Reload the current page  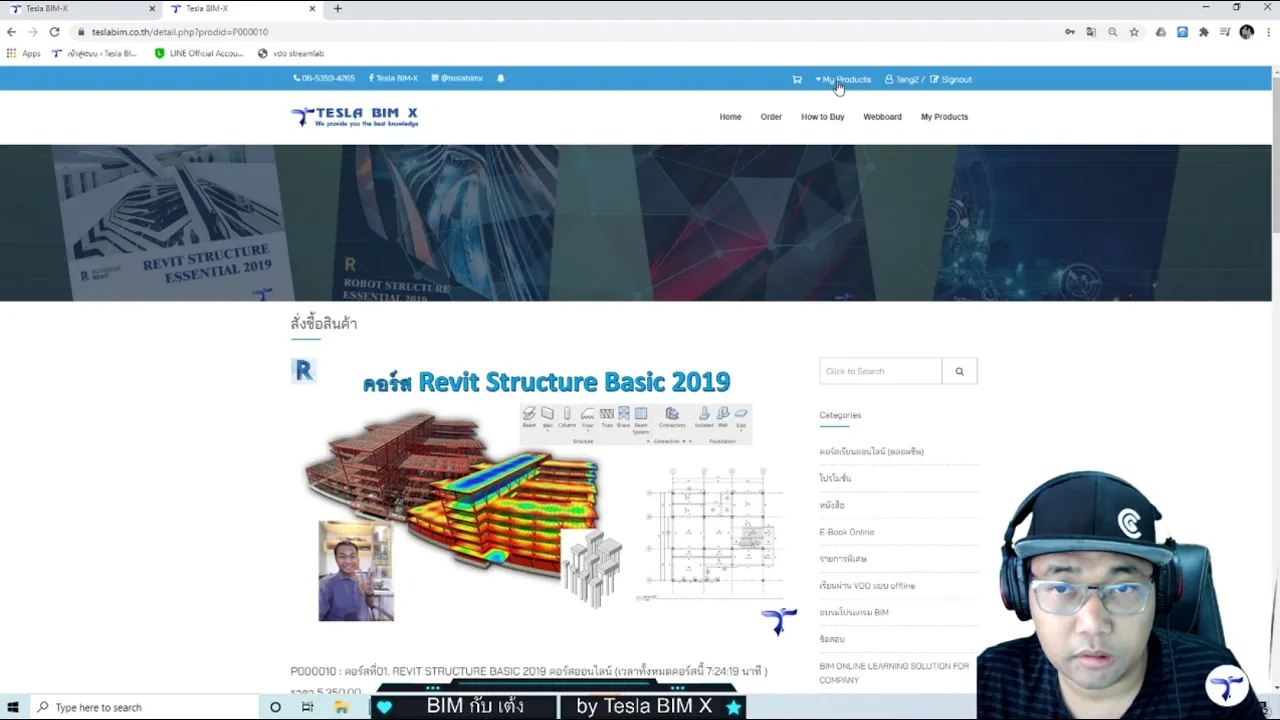(x=55, y=32)
